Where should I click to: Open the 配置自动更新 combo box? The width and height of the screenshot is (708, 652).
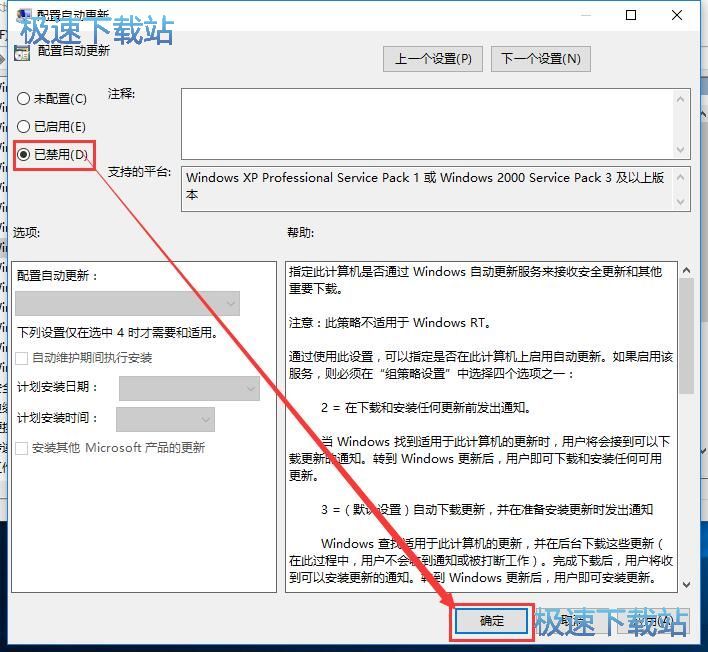tap(127, 303)
